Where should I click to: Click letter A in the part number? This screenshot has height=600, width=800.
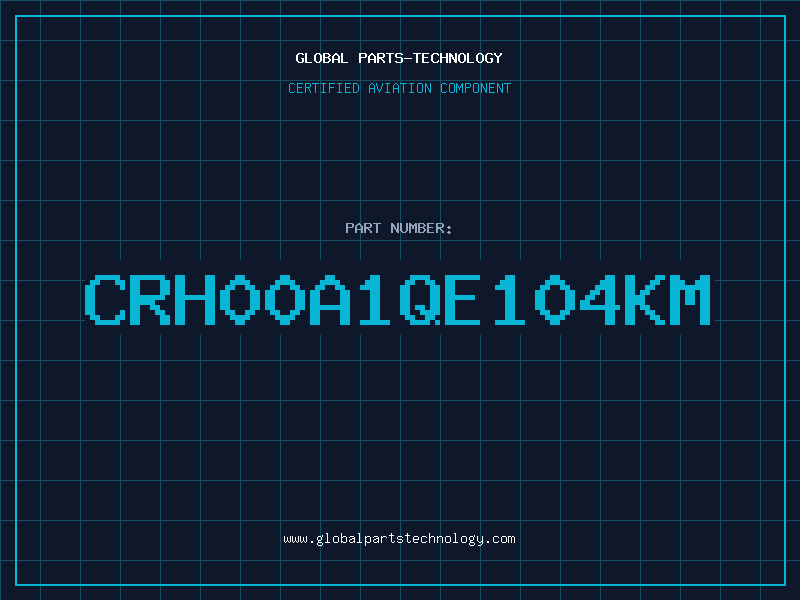coord(330,299)
